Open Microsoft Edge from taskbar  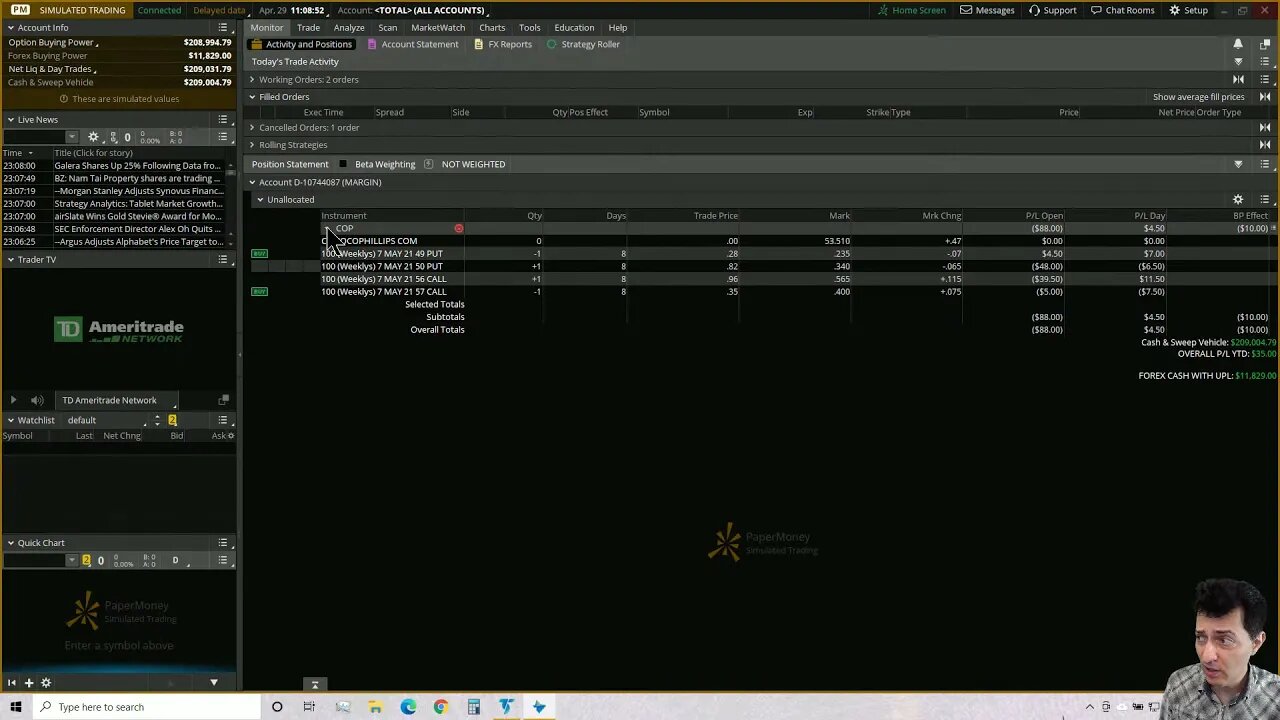(408, 707)
